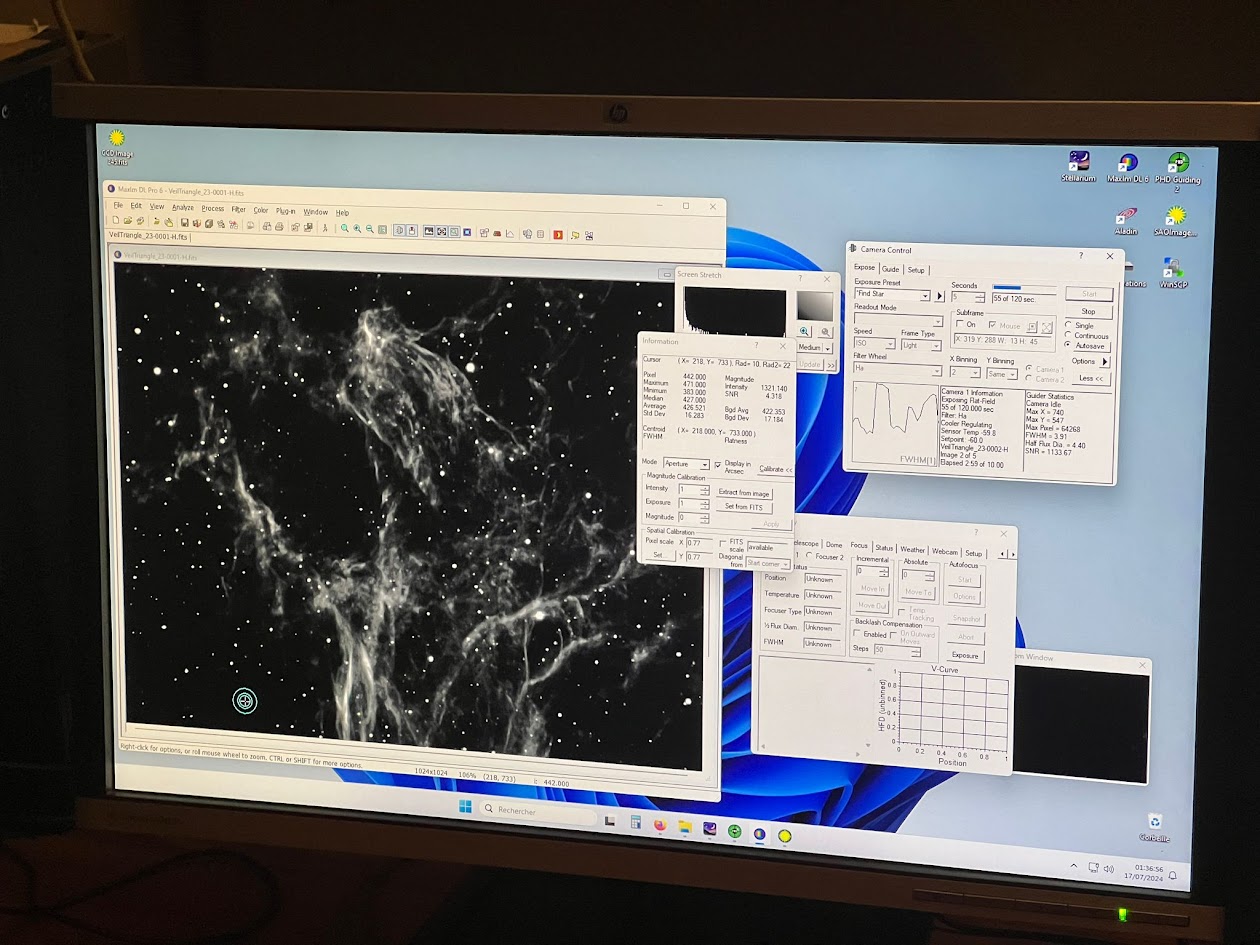Viewport: 1260px width, 945px height.
Task: Open File Explorer from the taskbar
Action: [x=685, y=826]
